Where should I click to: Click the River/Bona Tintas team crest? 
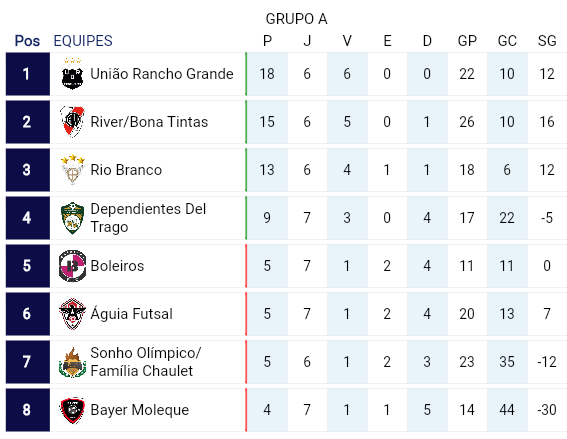[x=72, y=122]
